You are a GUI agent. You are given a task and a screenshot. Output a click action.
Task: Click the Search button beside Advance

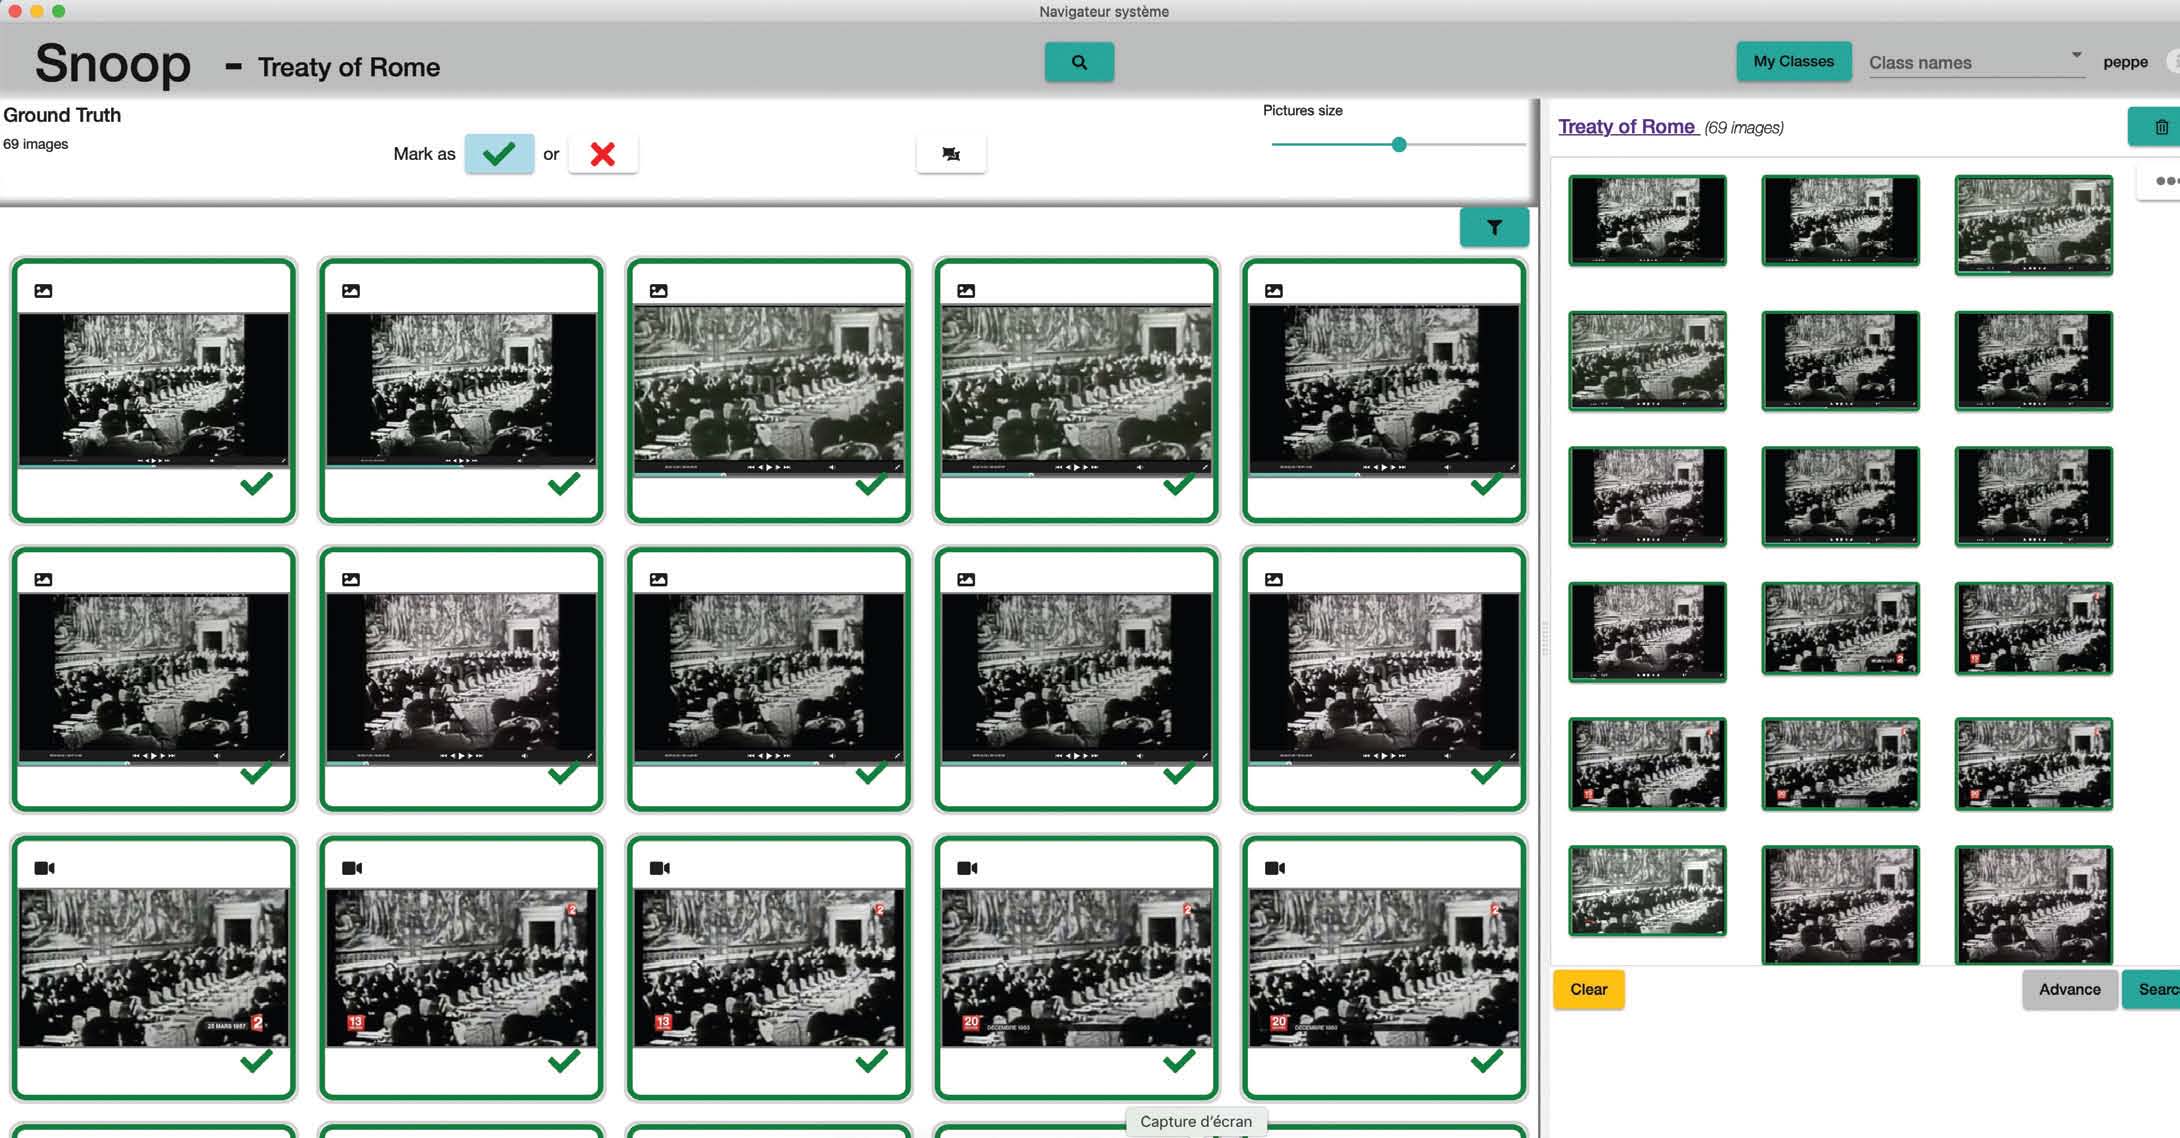pyautogui.click(x=2154, y=989)
